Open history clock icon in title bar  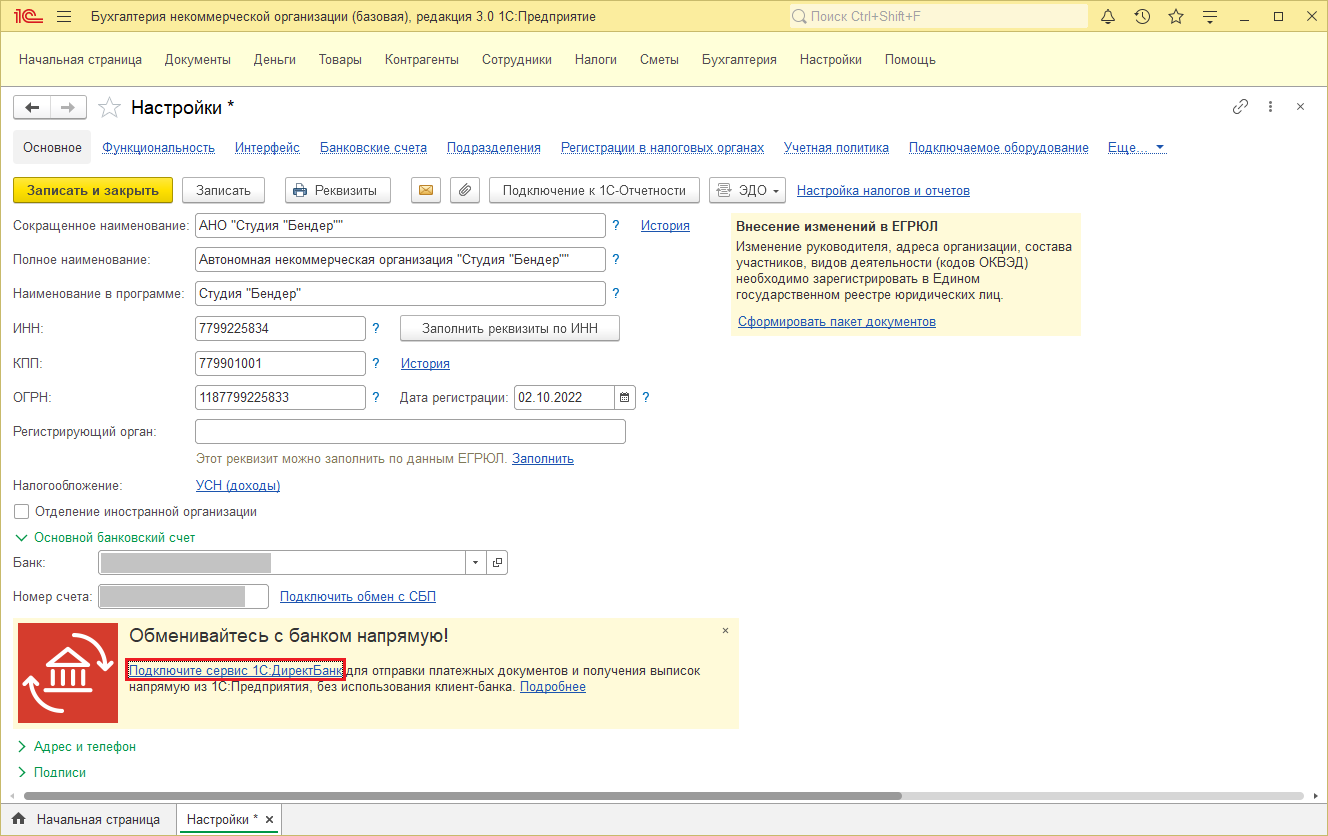tap(1142, 17)
